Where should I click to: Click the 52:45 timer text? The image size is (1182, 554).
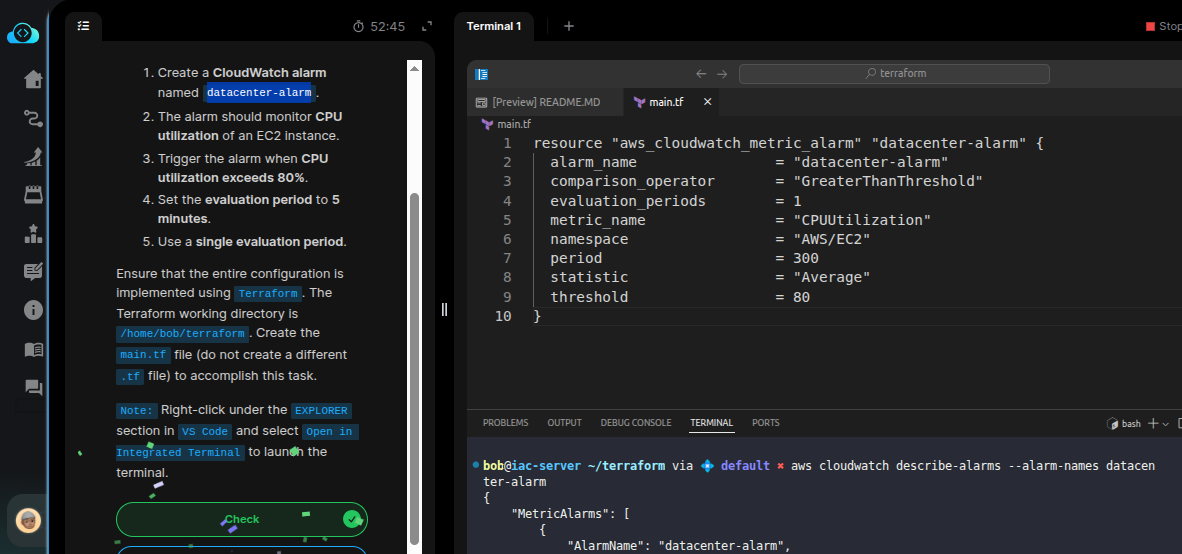(387, 26)
